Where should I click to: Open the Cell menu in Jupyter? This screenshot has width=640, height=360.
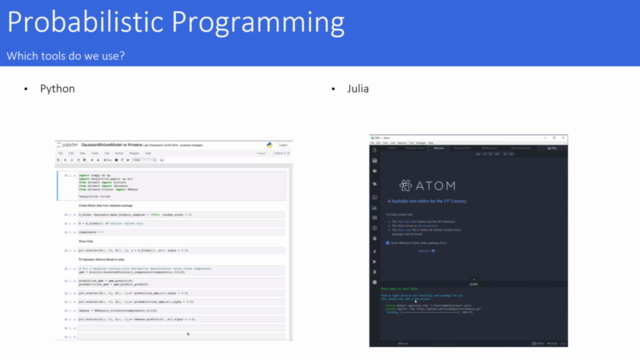tap(107, 153)
